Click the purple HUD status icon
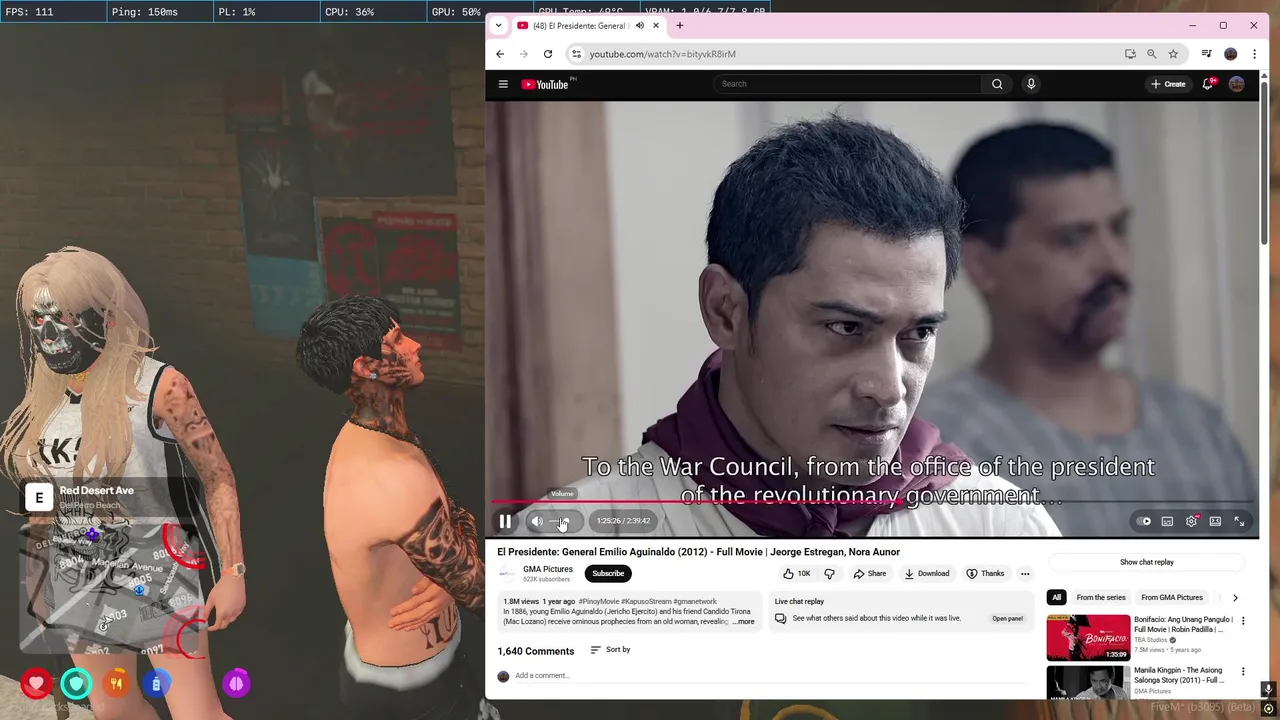 [236, 684]
